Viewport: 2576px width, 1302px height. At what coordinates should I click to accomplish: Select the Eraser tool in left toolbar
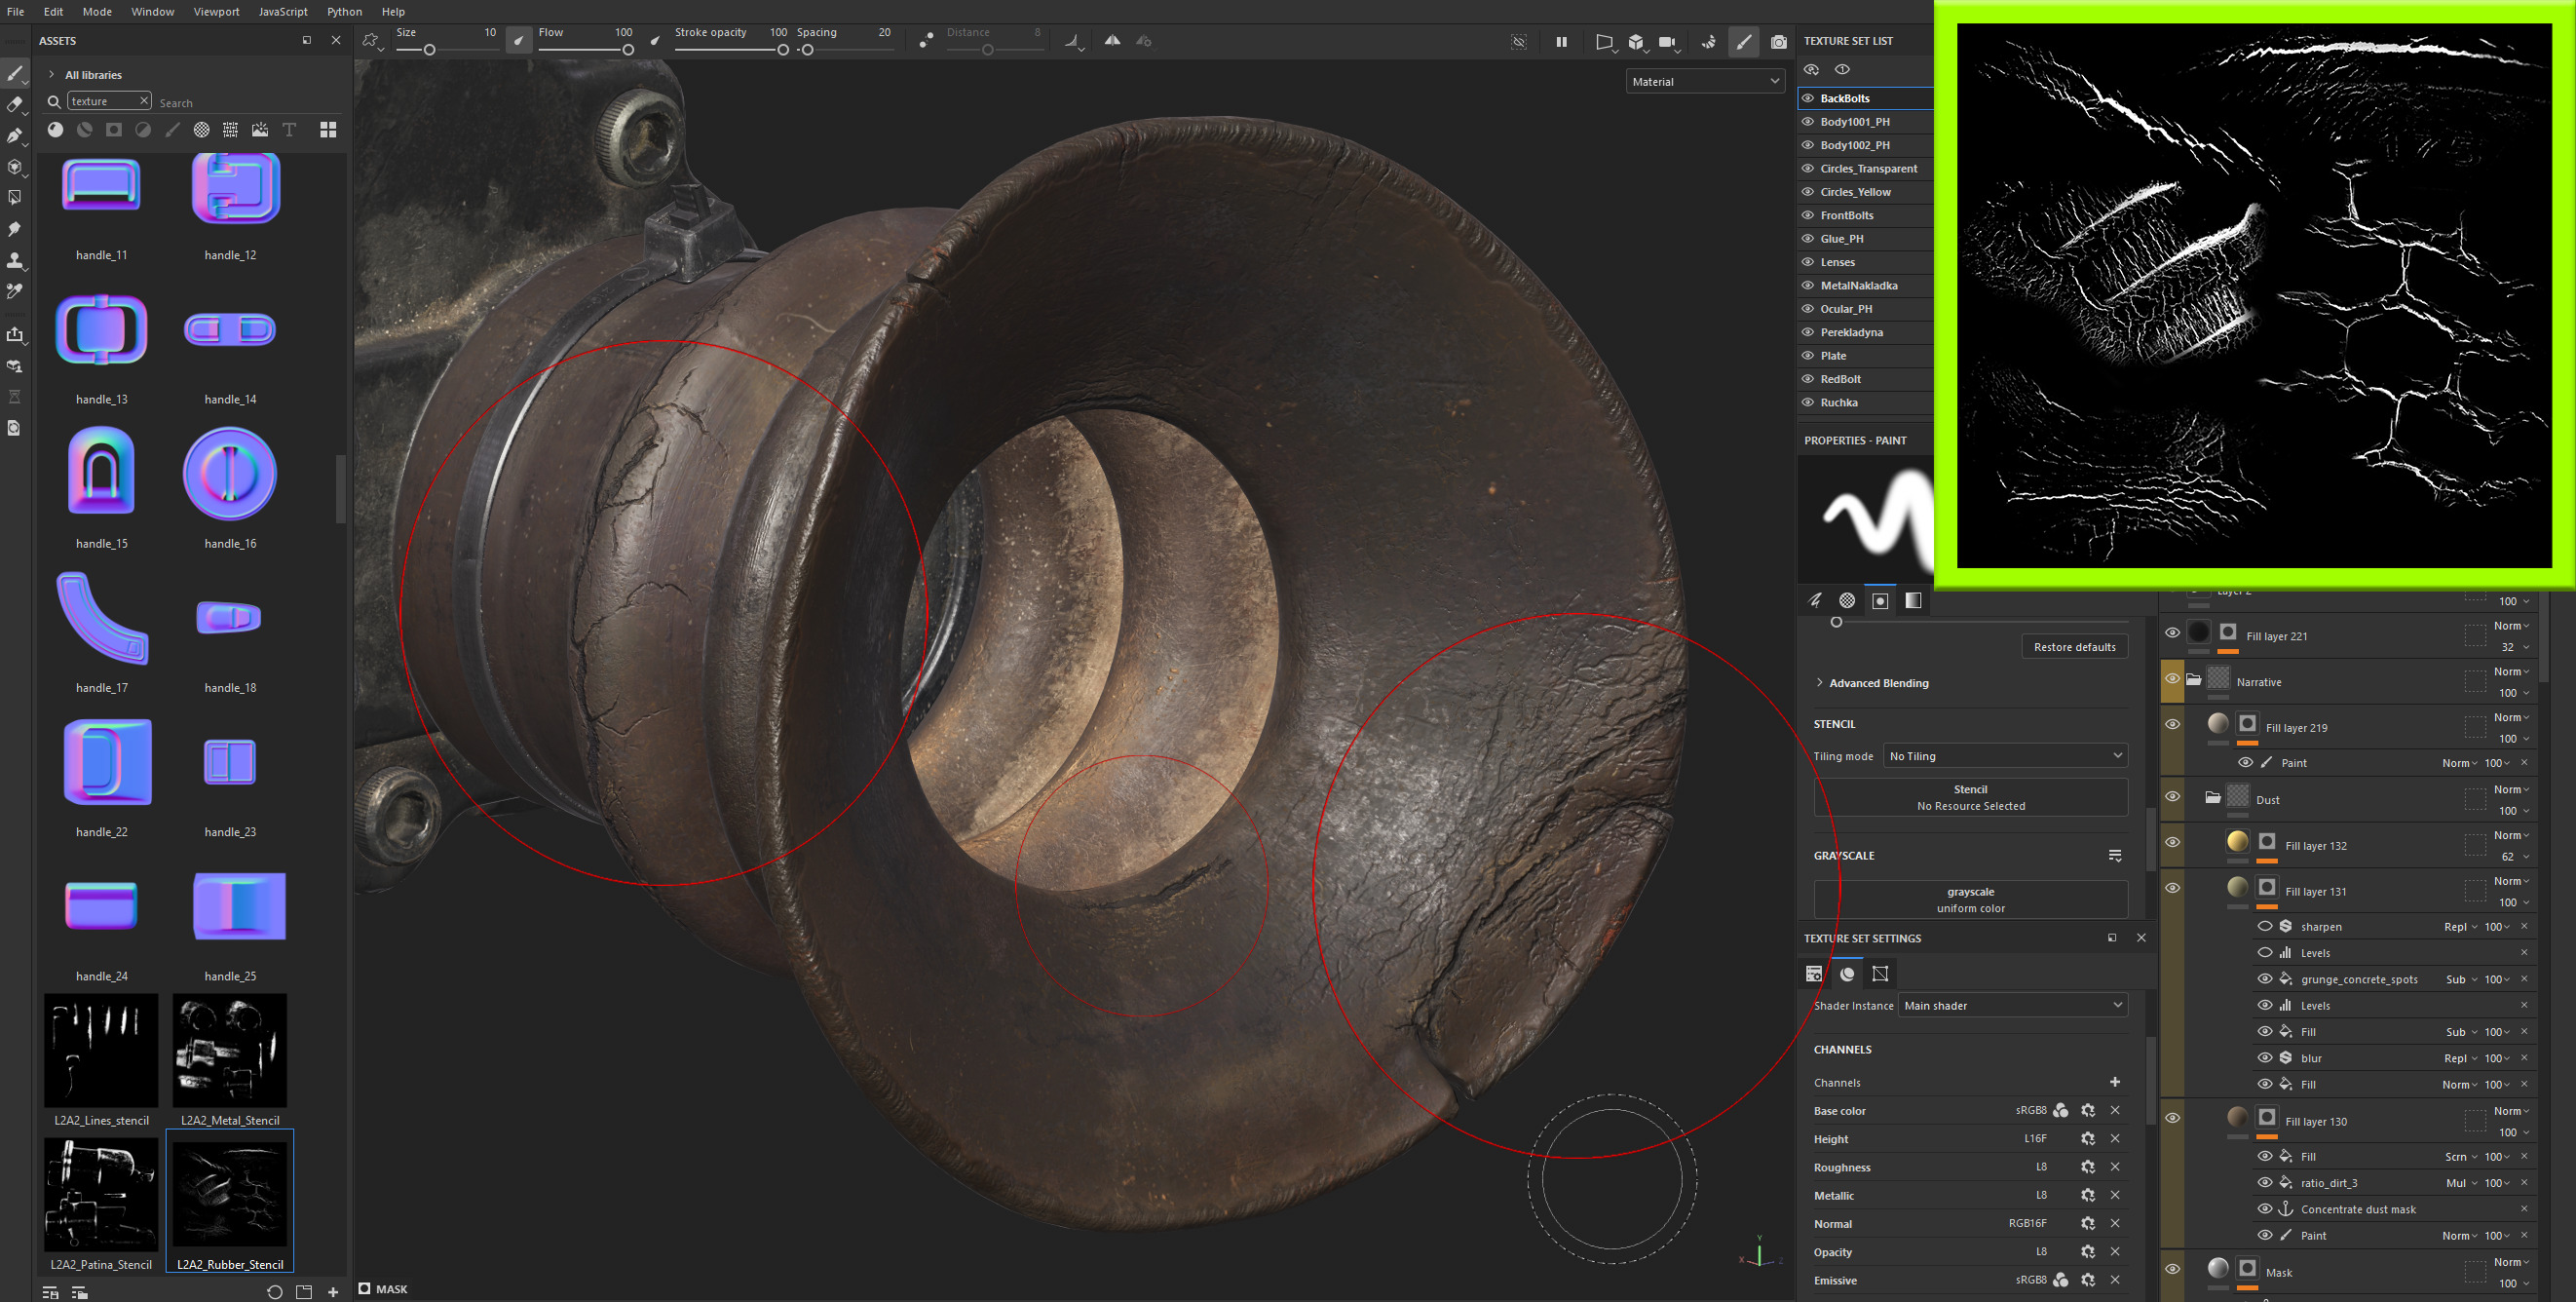click(14, 104)
